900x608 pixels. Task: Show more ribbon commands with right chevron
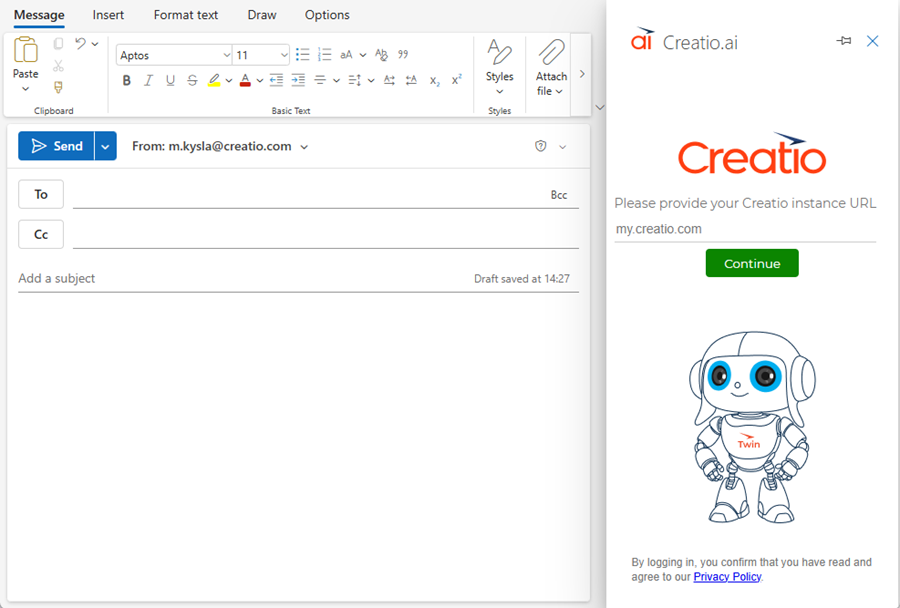pos(582,73)
